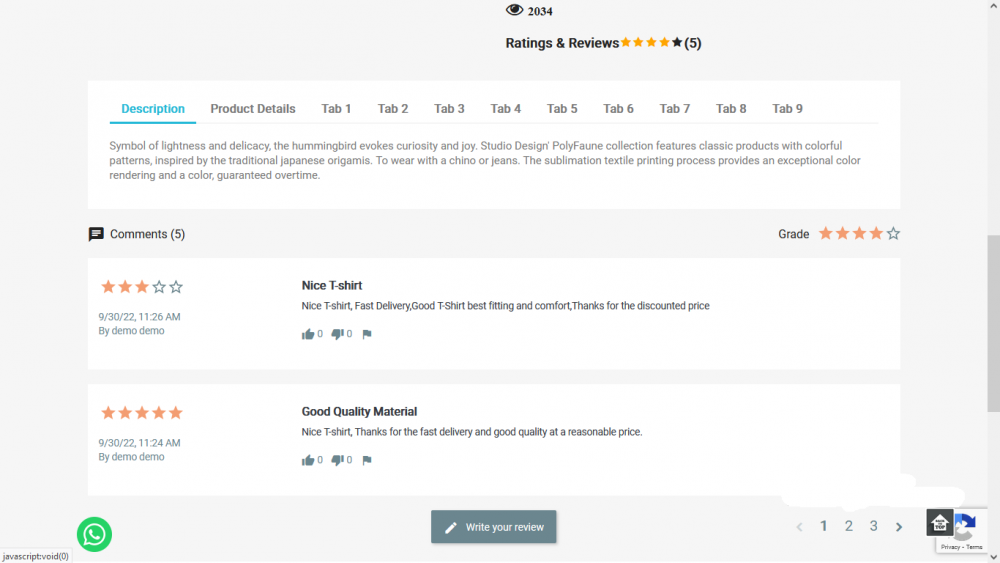The image size is (1000, 563).
Task: Click the 9/30/22, 11:24 AM date
Action: tap(139, 442)
